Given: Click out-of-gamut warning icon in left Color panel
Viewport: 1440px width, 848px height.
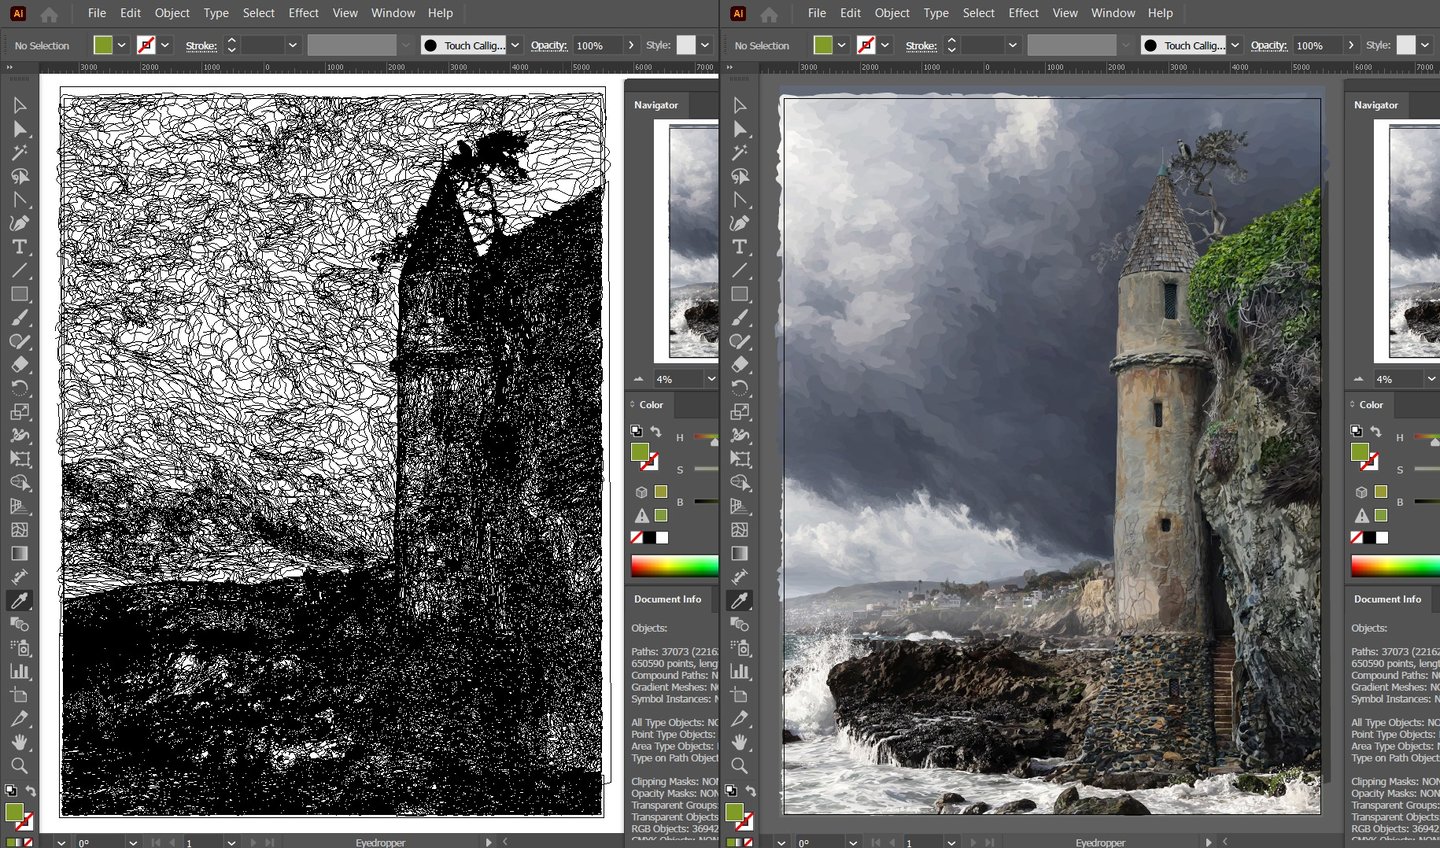Looking at the screenshot, I should [x=641, y=516].
